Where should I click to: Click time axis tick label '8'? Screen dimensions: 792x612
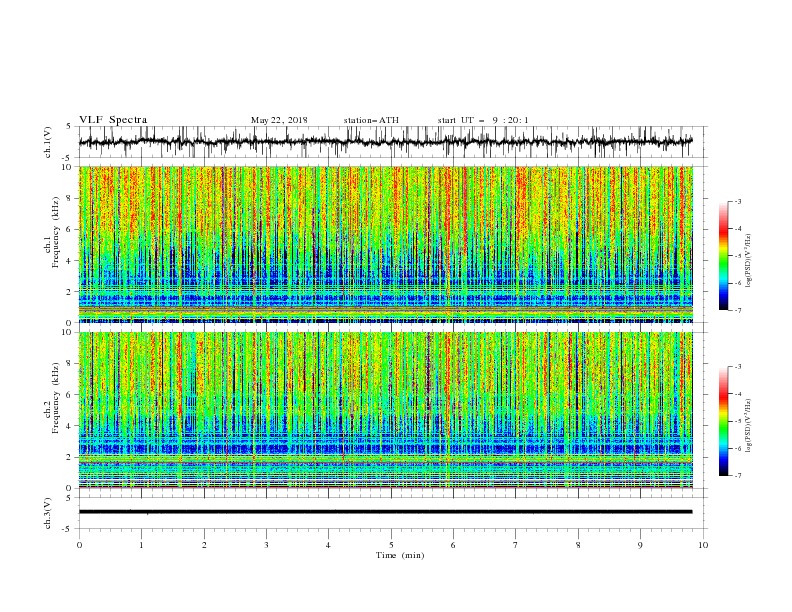(x=578, y=545)
